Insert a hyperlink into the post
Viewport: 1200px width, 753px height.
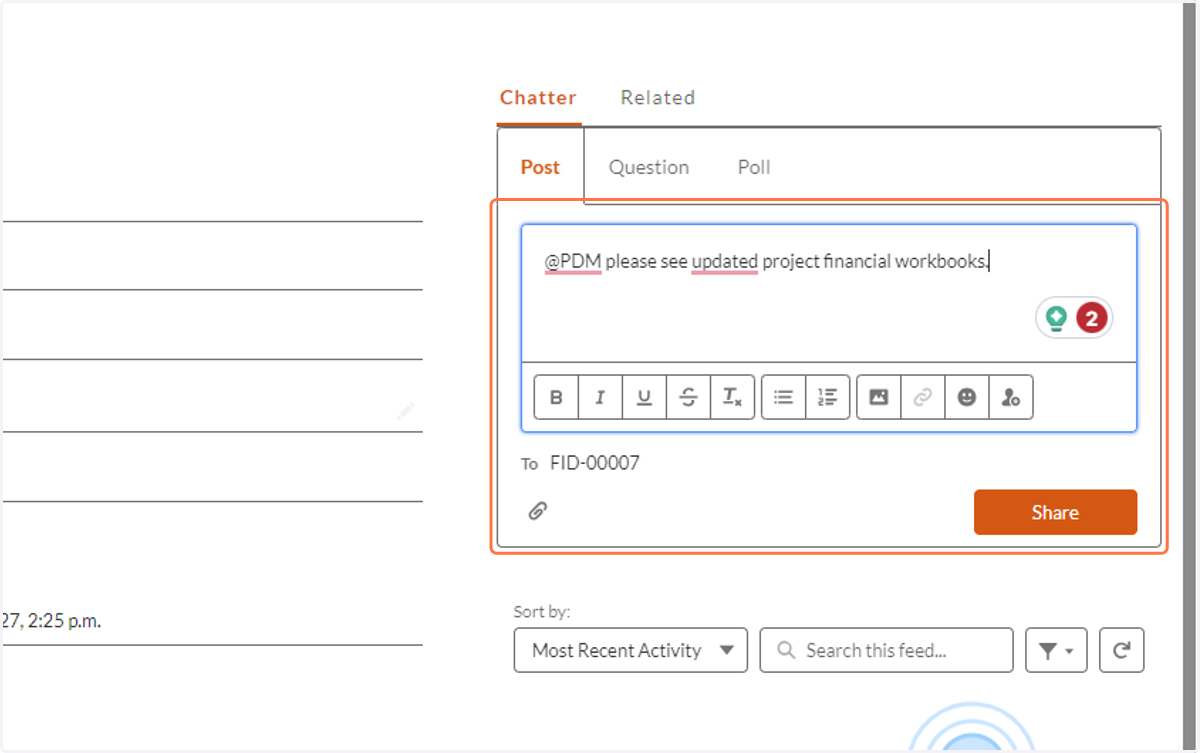click(x=923, y=397)
